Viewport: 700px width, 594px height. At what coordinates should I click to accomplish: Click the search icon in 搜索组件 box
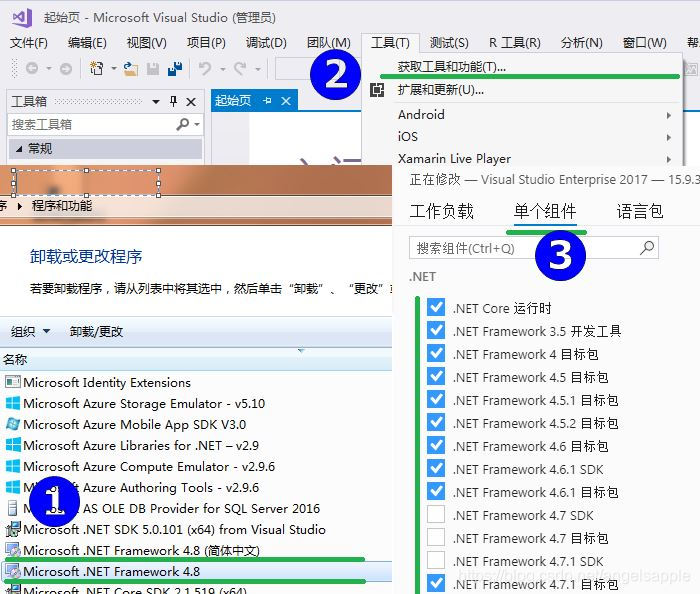click(x=647, y=247)
